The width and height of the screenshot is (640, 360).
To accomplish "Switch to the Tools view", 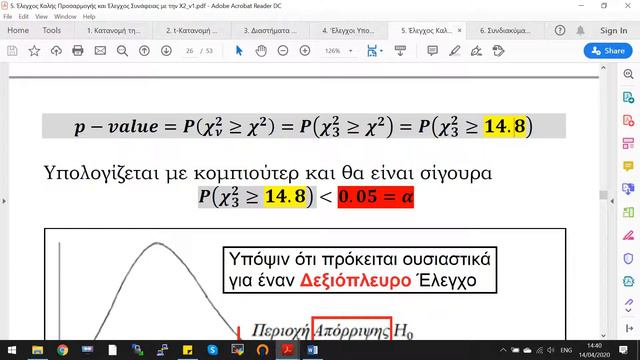I will click(x=52, y=31).
